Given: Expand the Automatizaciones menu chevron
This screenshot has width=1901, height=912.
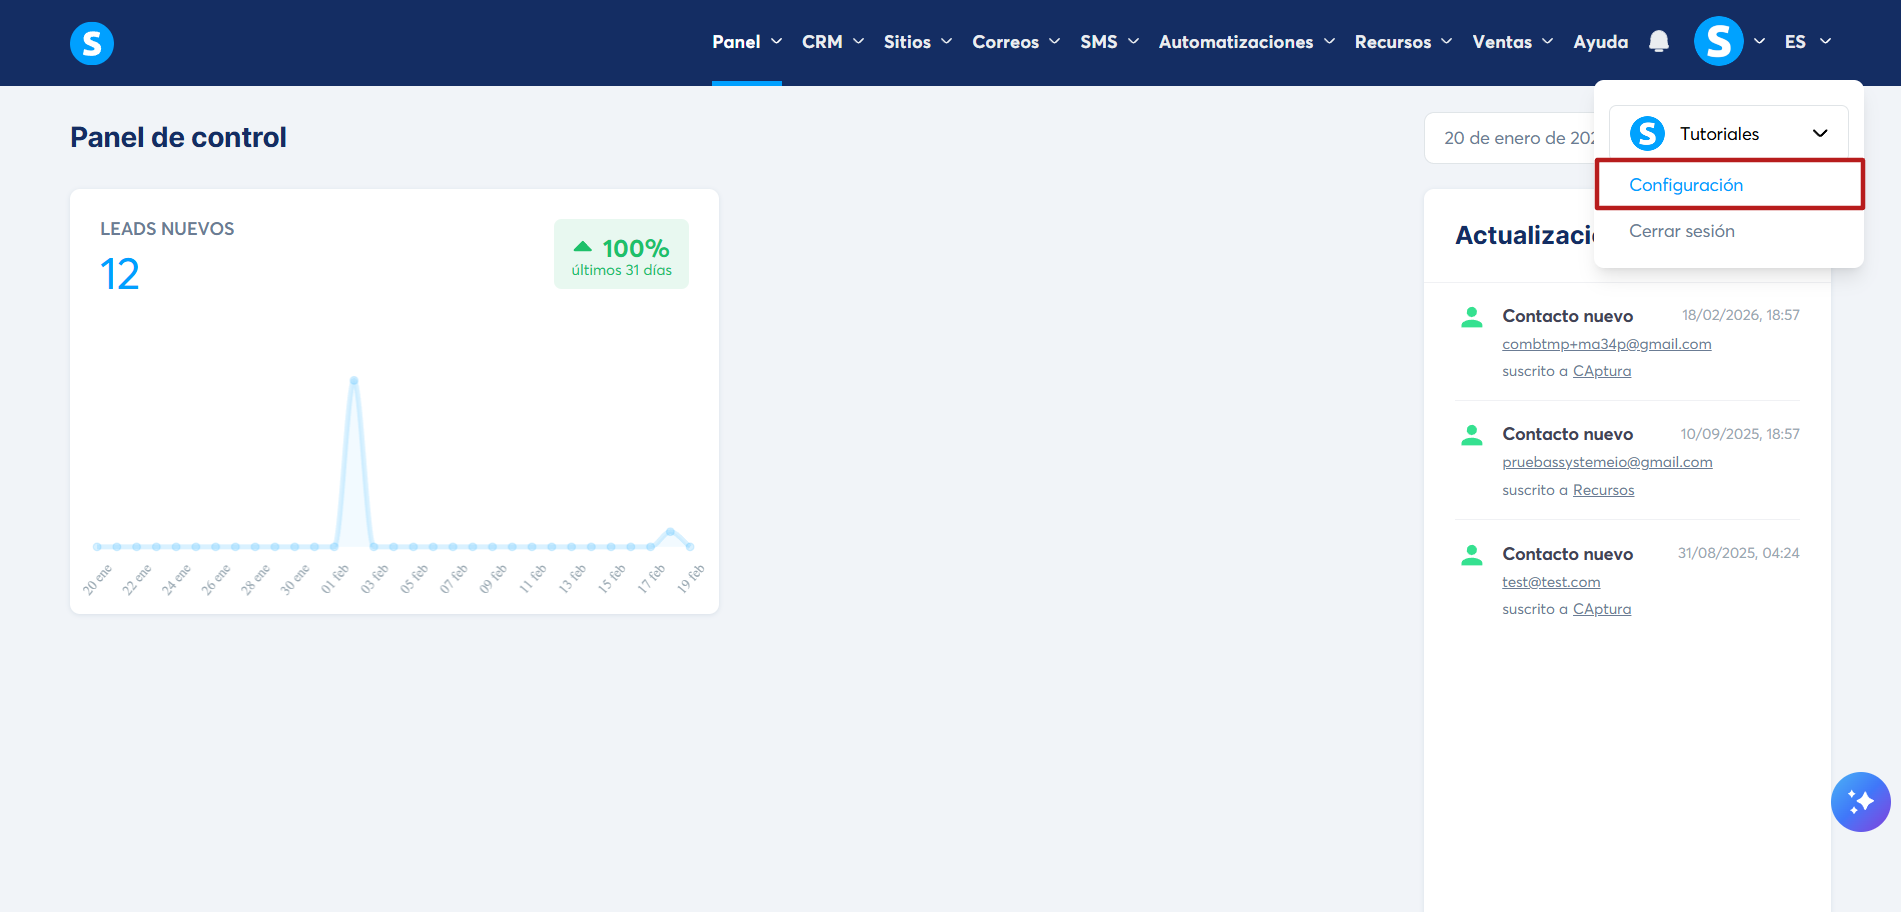Looking at the screenshot, I should pos(1329,41).
